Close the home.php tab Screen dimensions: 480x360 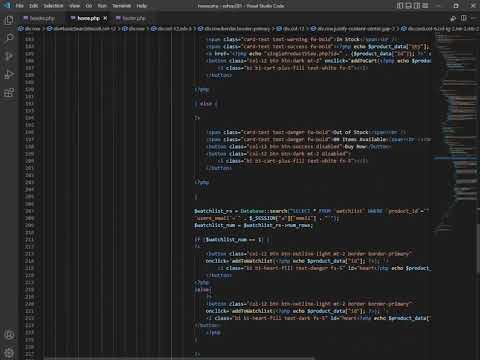coord(105,18)
